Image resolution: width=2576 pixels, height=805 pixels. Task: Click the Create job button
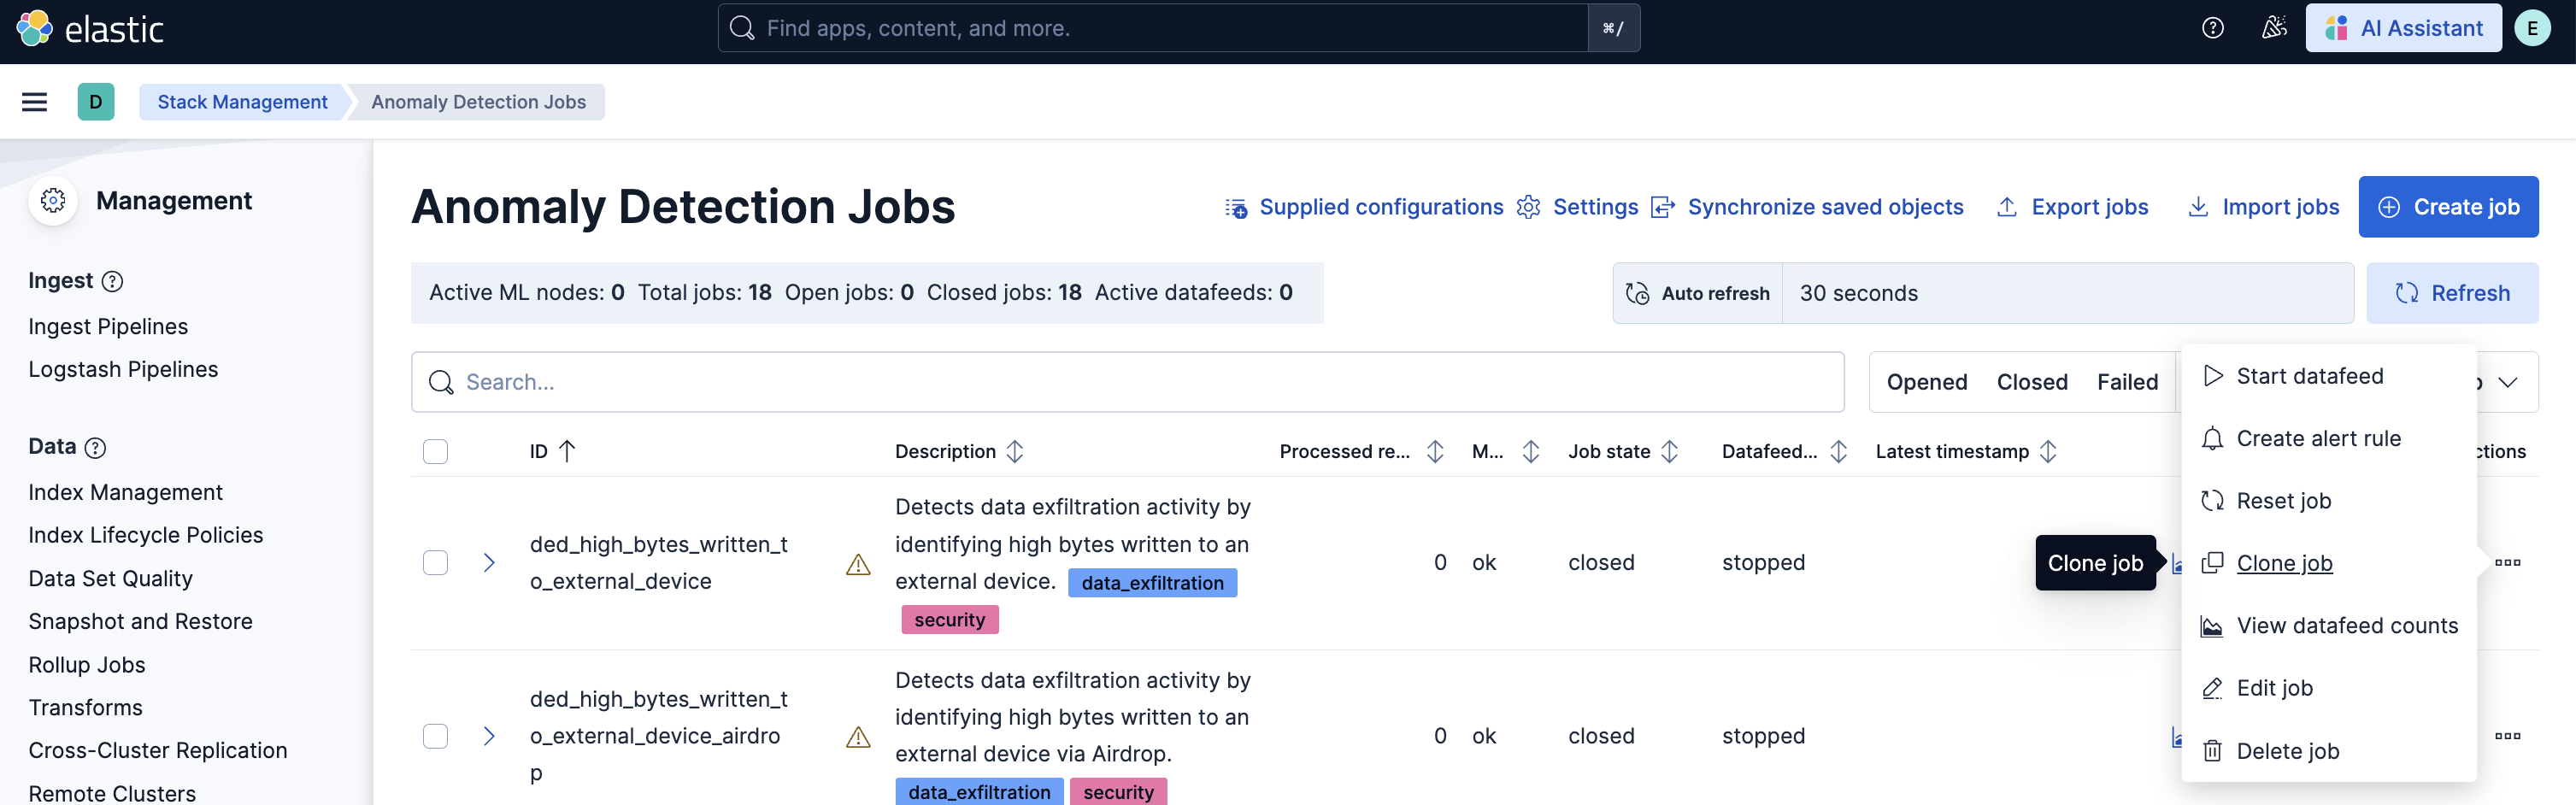coord(2449,207)
